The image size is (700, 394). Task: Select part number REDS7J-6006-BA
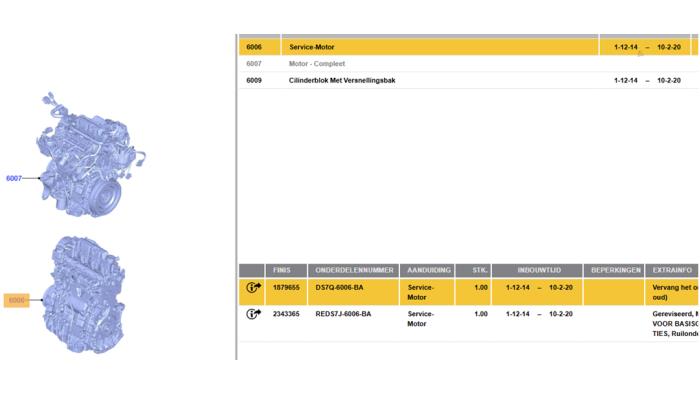pos(343,314)
